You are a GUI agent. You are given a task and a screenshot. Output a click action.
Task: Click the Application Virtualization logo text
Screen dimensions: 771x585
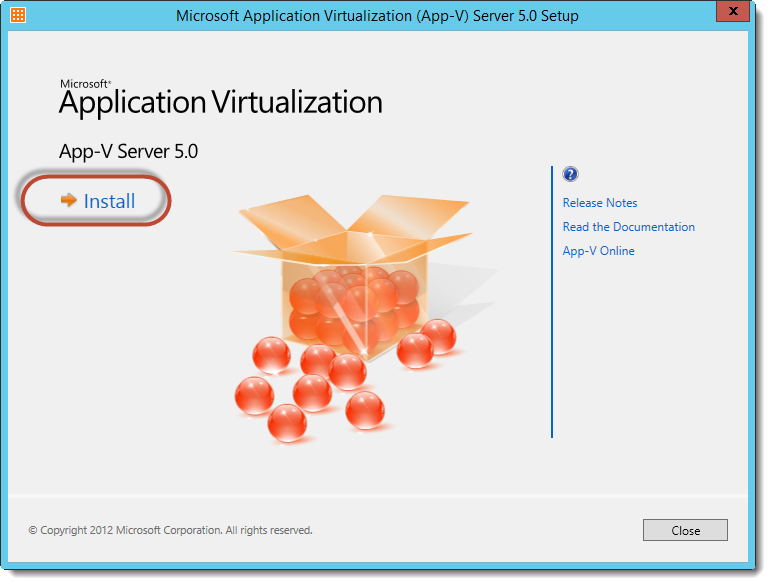220,99
